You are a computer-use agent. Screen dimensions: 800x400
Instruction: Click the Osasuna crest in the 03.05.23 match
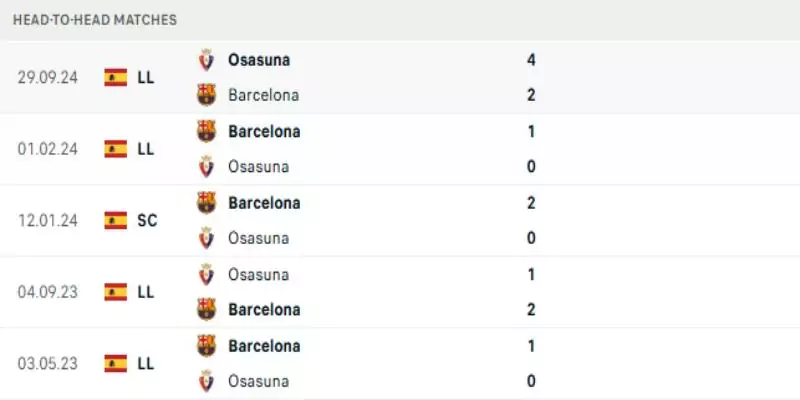pos(207,381)
